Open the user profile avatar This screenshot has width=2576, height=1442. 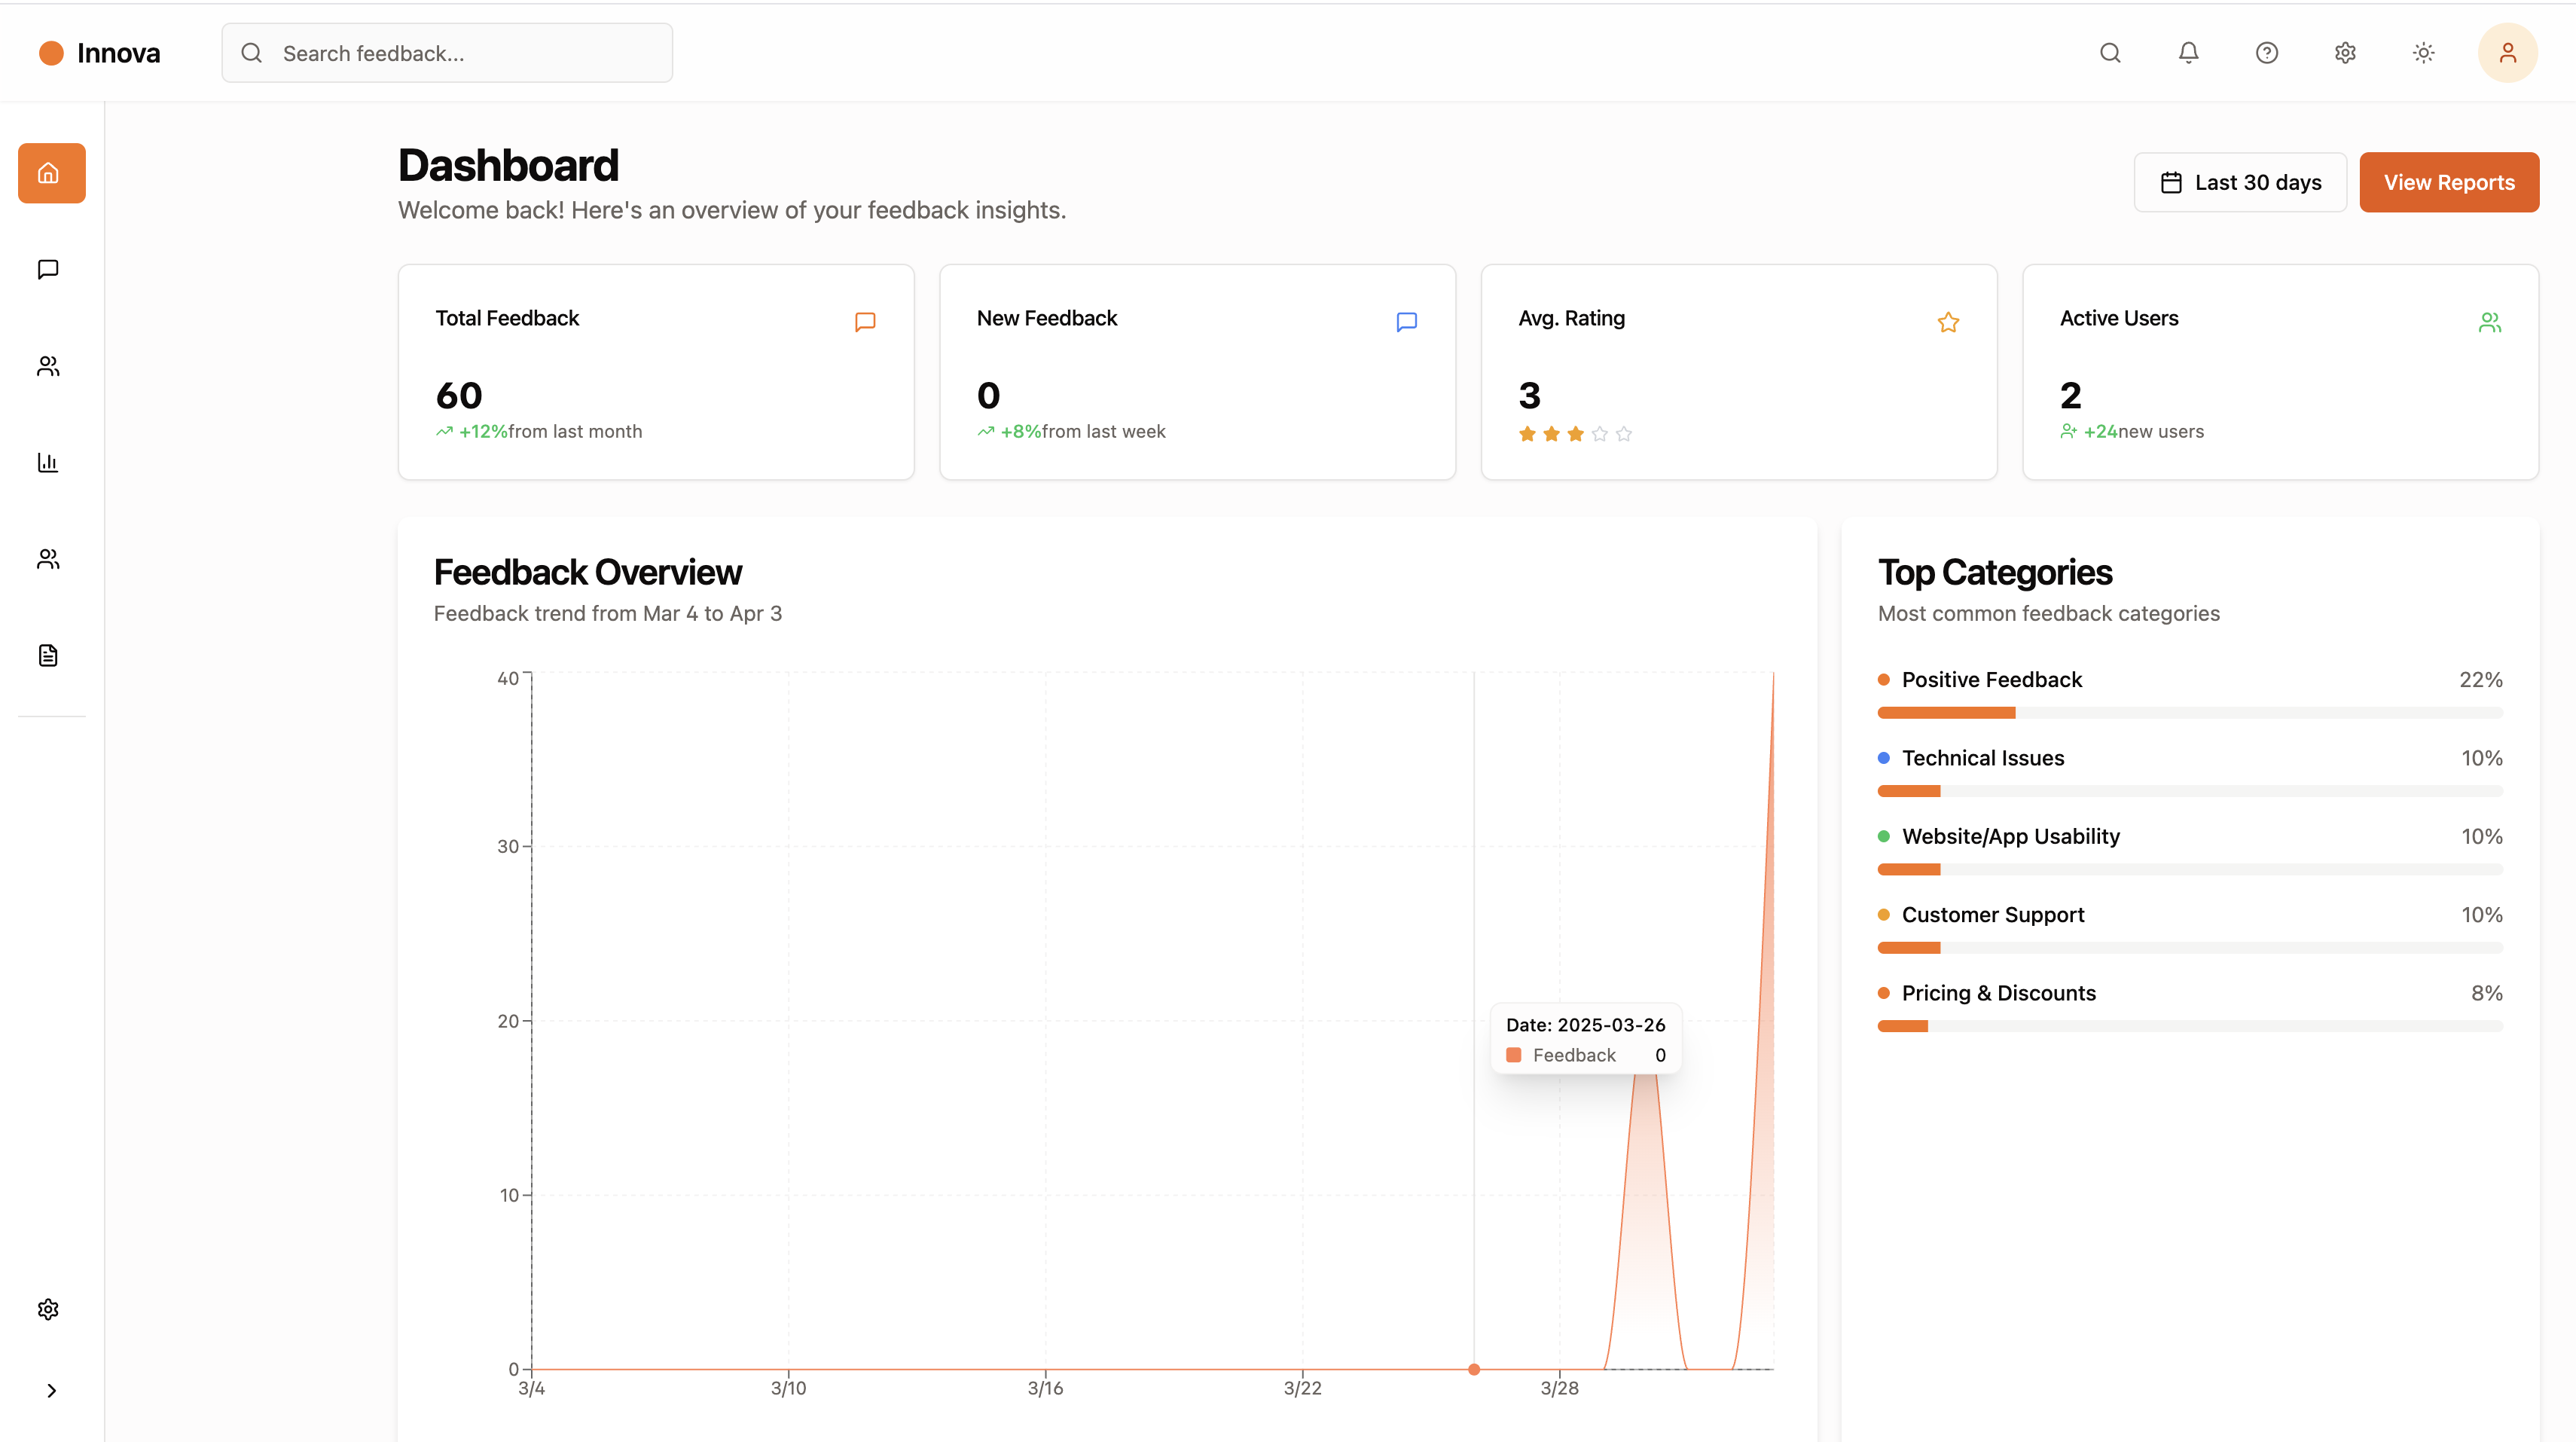tap(2506, 53)
